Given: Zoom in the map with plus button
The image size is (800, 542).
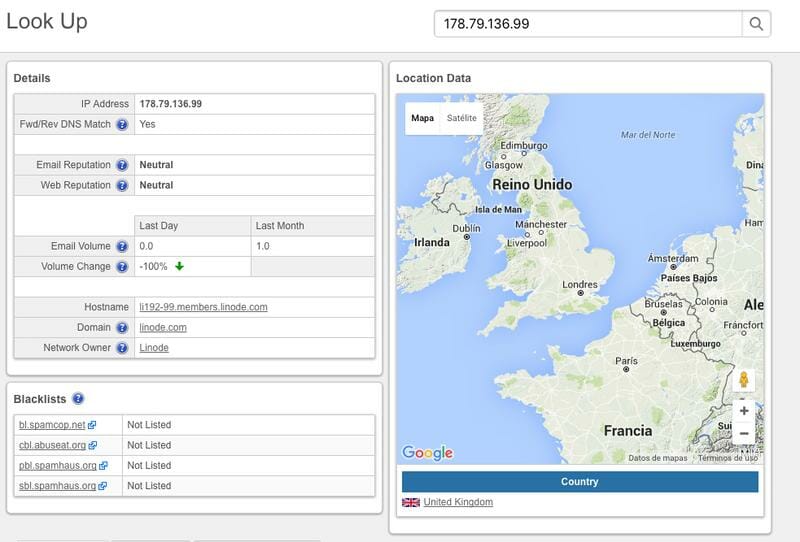Looking at the screenshot, I should coord(744,411).
